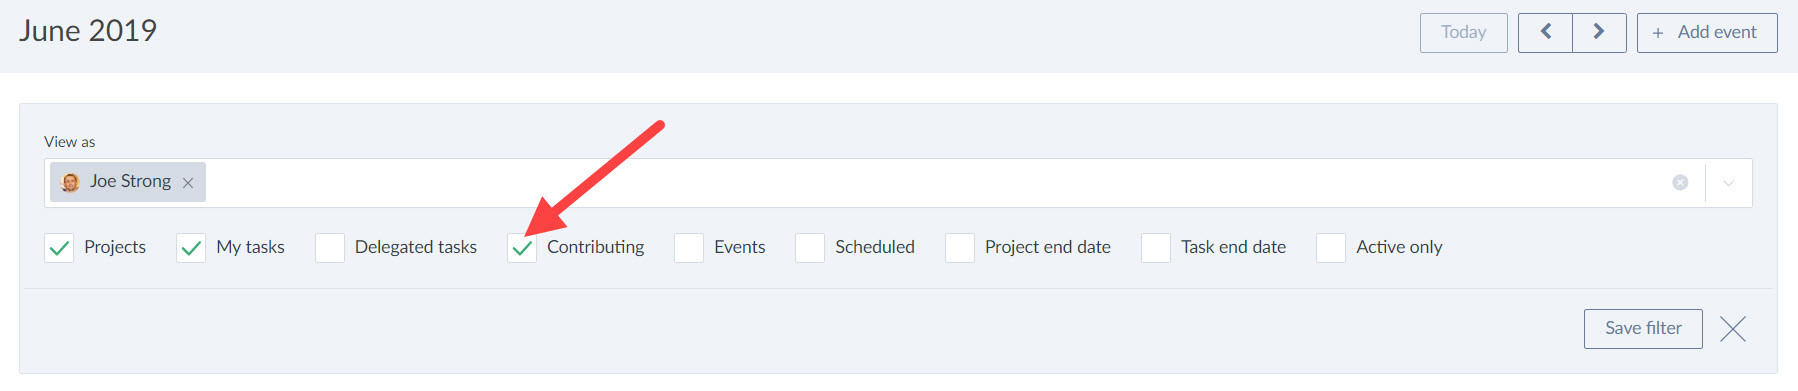
Task: Enable the Delegated tasks checkbox
Action: point(330,248)
